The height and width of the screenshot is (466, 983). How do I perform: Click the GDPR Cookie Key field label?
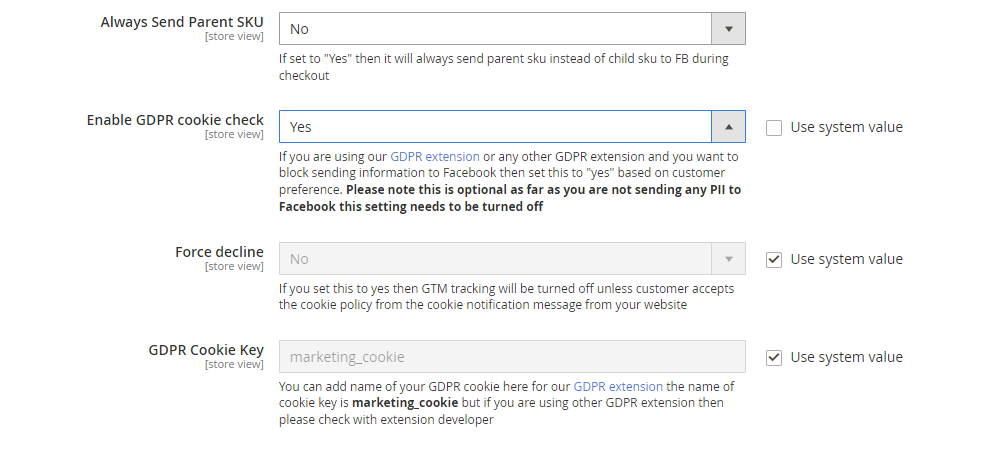[x=206, y=350]
